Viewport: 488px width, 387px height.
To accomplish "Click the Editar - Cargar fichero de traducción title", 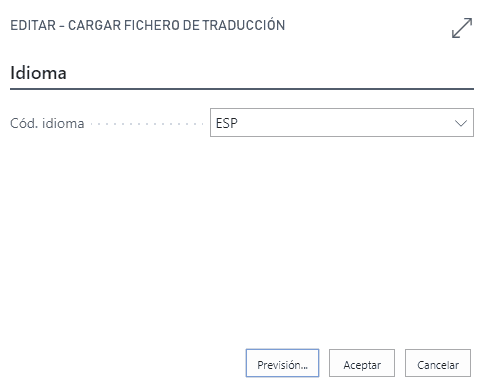I will (148, 25).
